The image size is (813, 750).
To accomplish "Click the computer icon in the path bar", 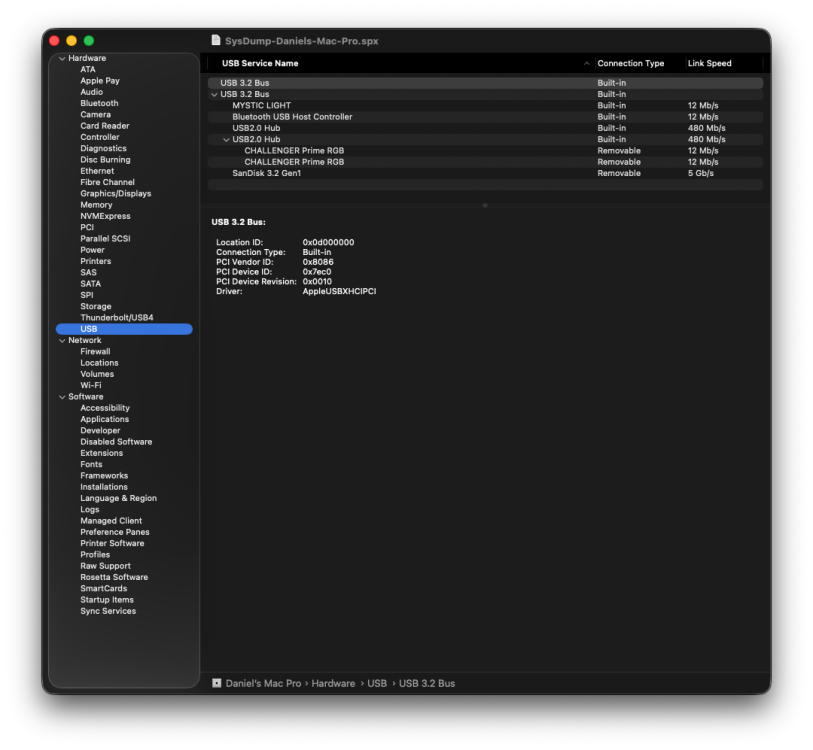I will pyautogui.click(x=217, y=683).
